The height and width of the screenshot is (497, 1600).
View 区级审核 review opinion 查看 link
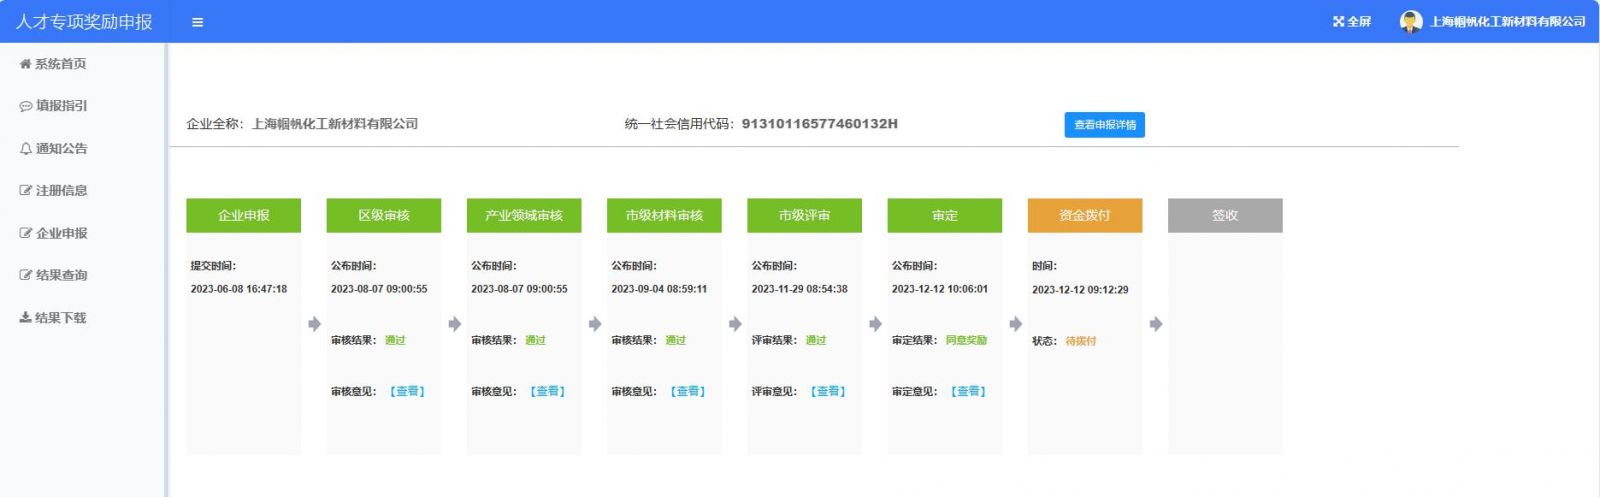[x=407, y=391]
